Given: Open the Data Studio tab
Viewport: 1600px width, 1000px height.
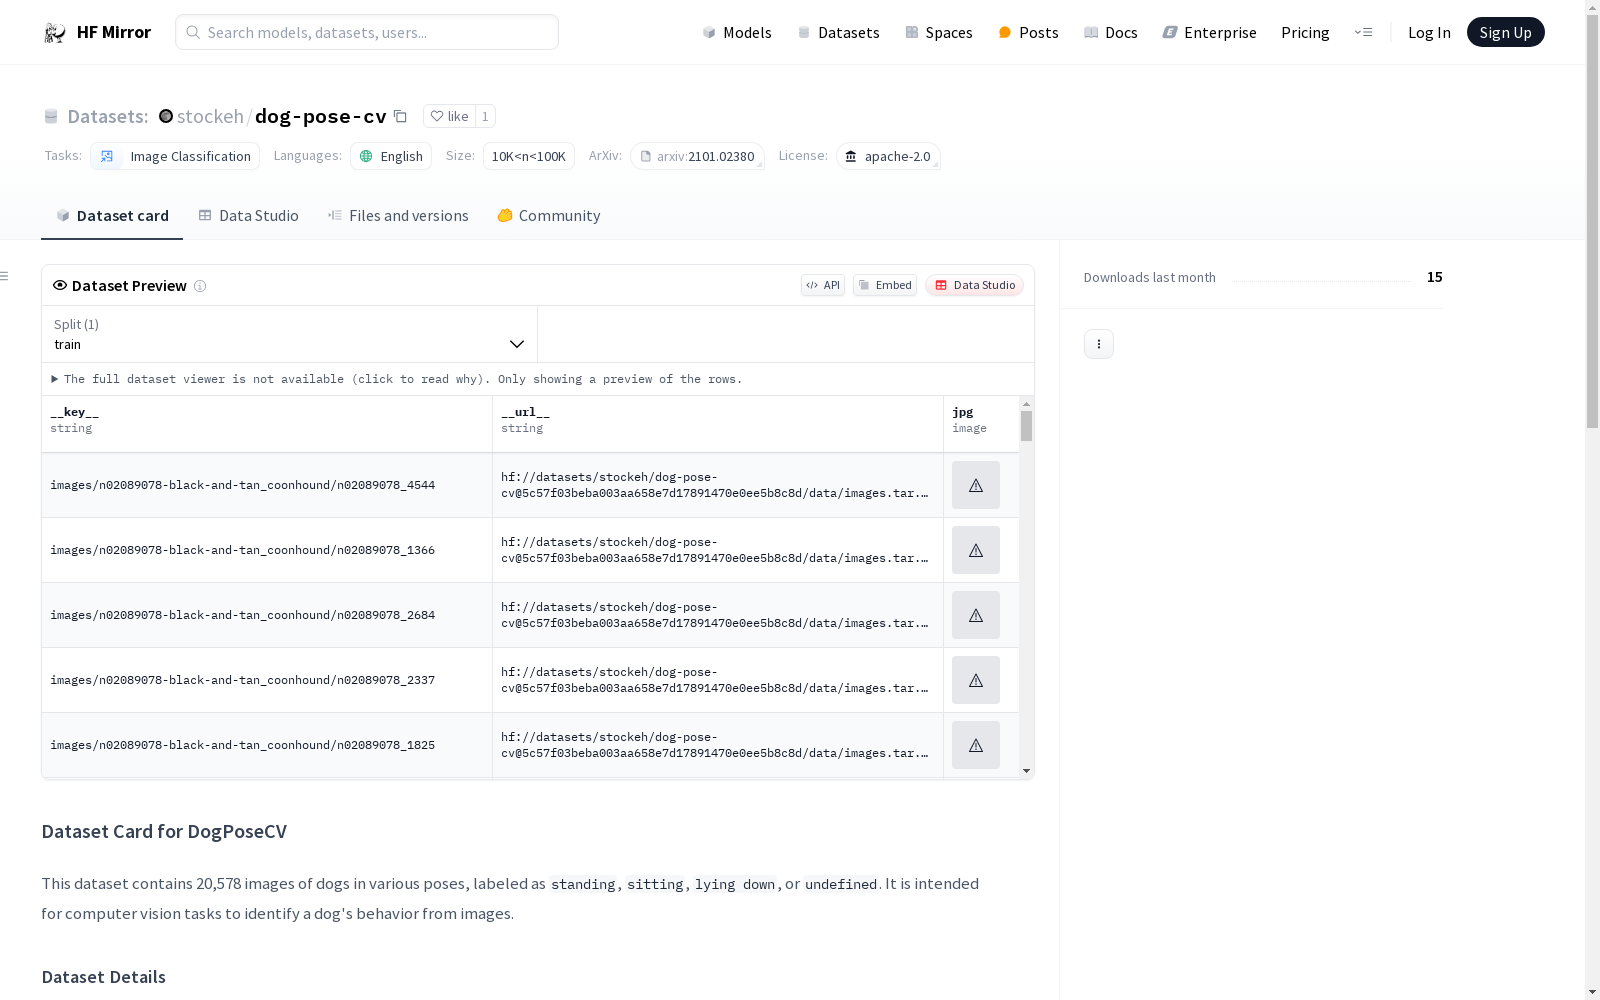Looking at the screenshot, I should [248, 216].
